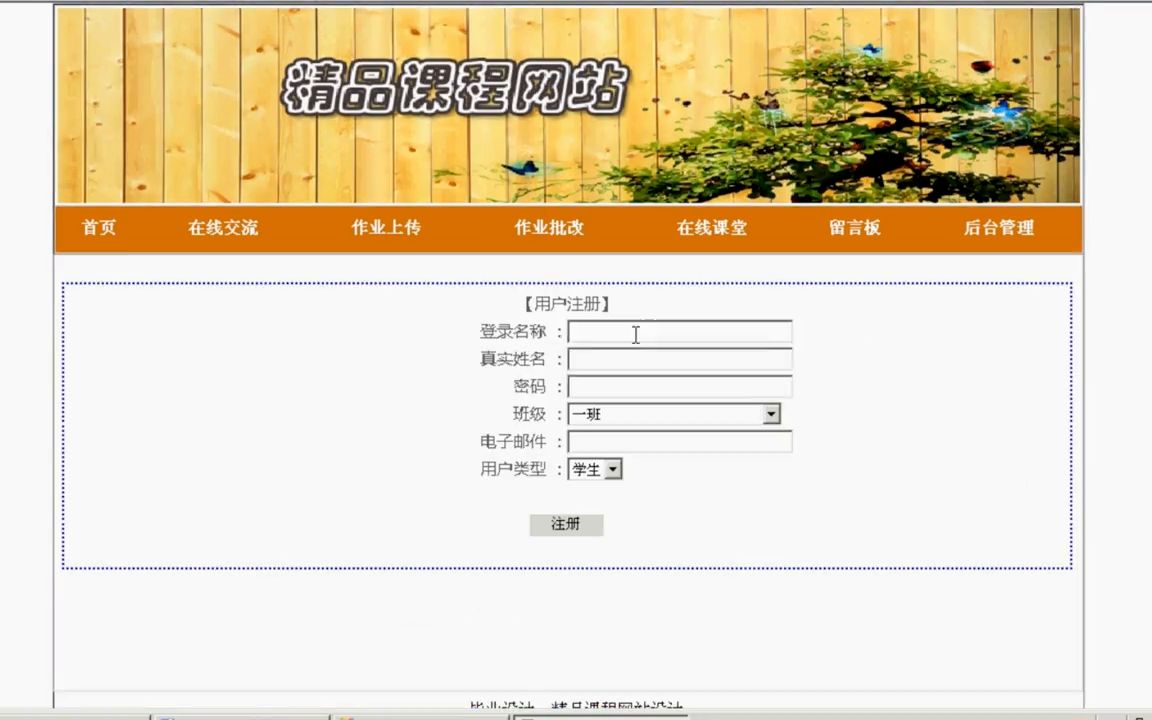Visit the 在线课堂 page
Screen dimensions: 1152x720
[711, 228]
